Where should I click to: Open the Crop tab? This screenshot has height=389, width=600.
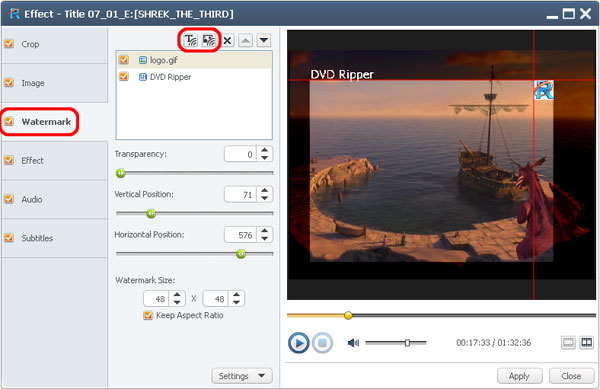click(55, 44)
